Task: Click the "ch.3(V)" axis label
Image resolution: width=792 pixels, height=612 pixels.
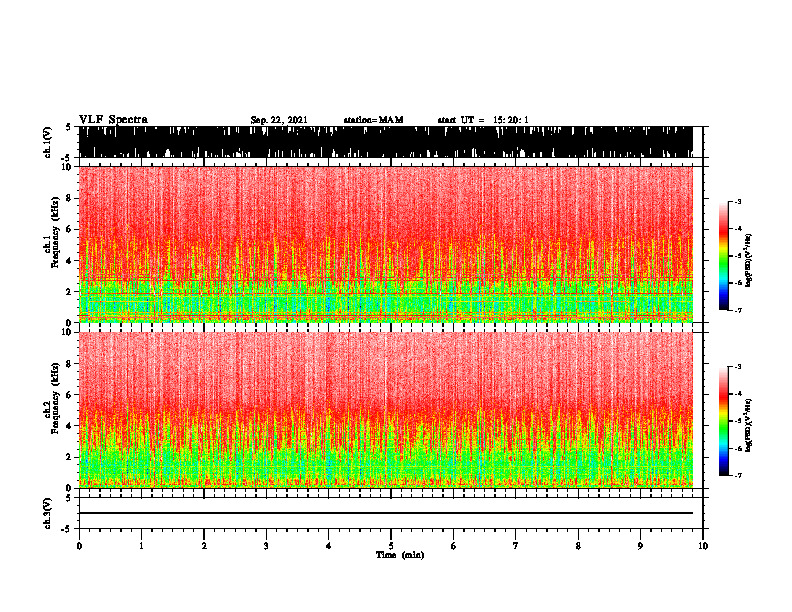Action: click(47, 513)
